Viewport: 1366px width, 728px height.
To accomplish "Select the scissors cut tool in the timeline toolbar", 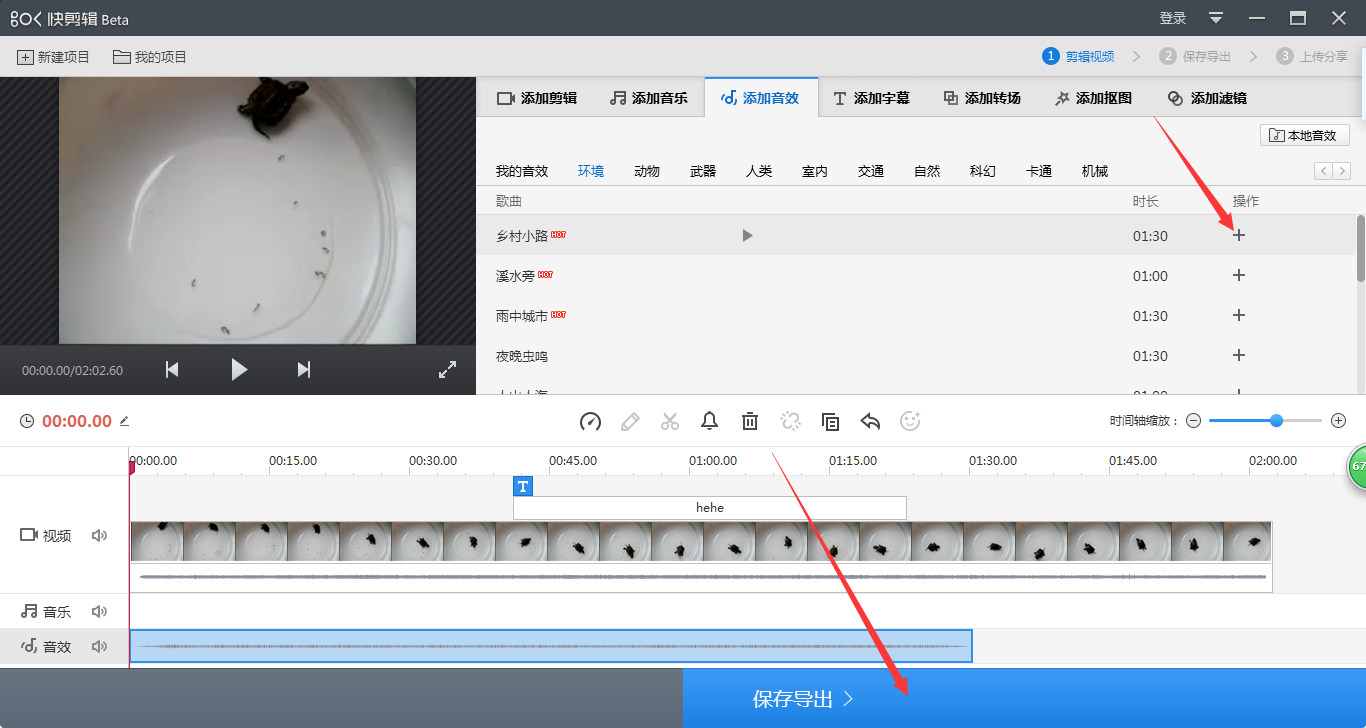I will [x=670, y=421].
